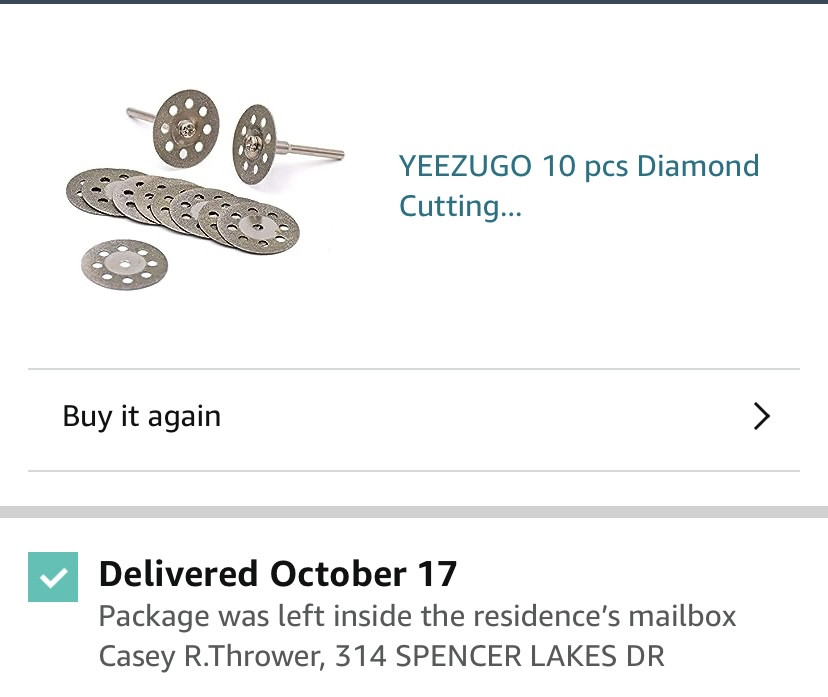
Task: Click the 314 SPENCER LAKES DR address
Action: click(499, 656)
